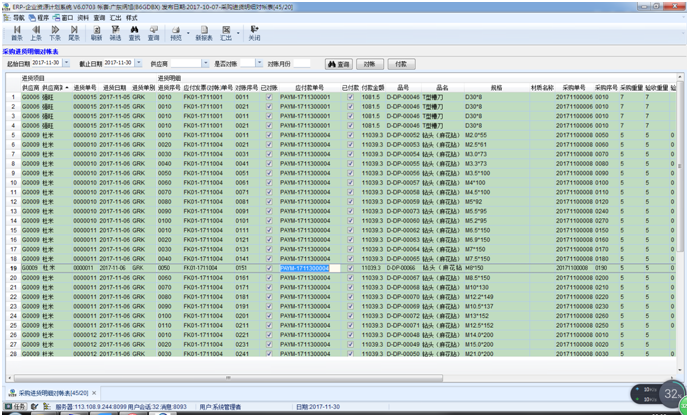This screenshot has width=689, height=417.
Task: Click the 对账月份 input field
Action: click(x=303, y=63)
